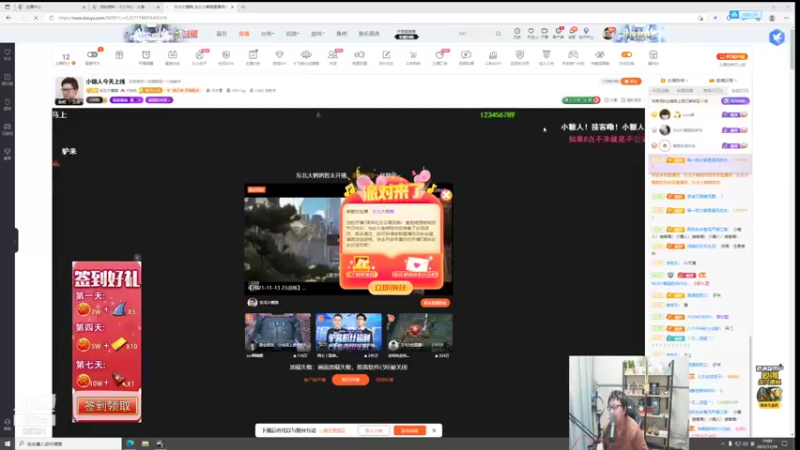Expand the collapsed left sidebar handle

point(15,240)
